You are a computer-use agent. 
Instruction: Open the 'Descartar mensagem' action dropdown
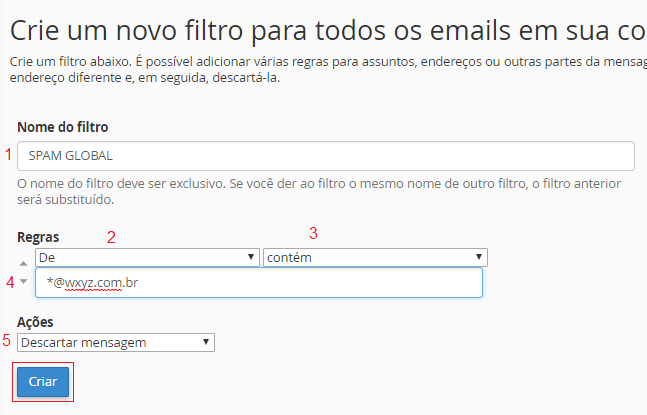coord(116,342)
